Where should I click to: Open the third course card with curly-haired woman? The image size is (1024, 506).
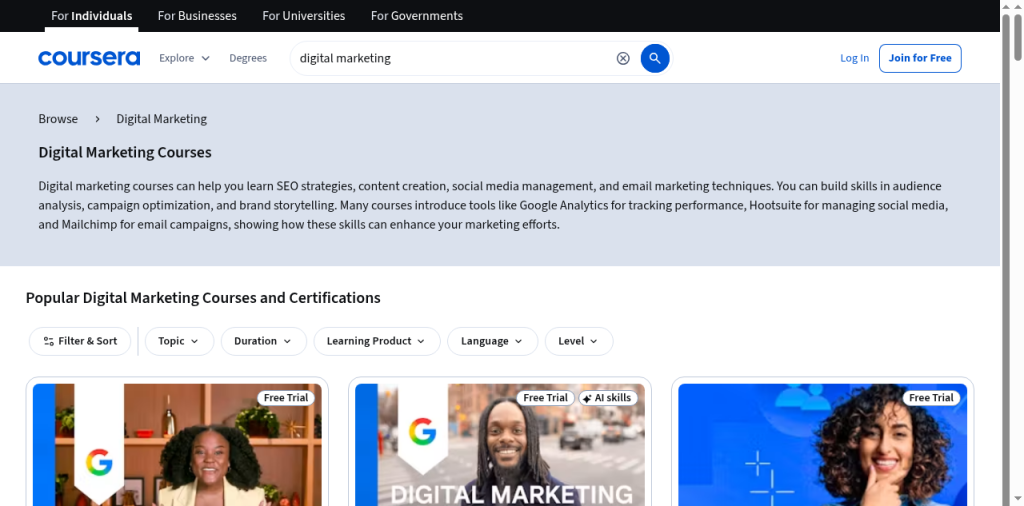click(822, 445)
